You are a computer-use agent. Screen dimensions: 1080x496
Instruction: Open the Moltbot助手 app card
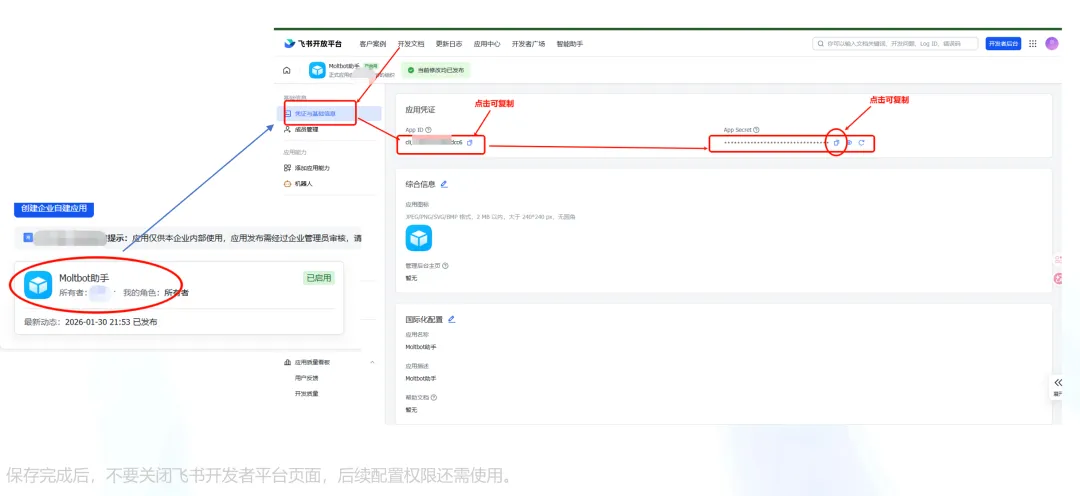point(179,298)
